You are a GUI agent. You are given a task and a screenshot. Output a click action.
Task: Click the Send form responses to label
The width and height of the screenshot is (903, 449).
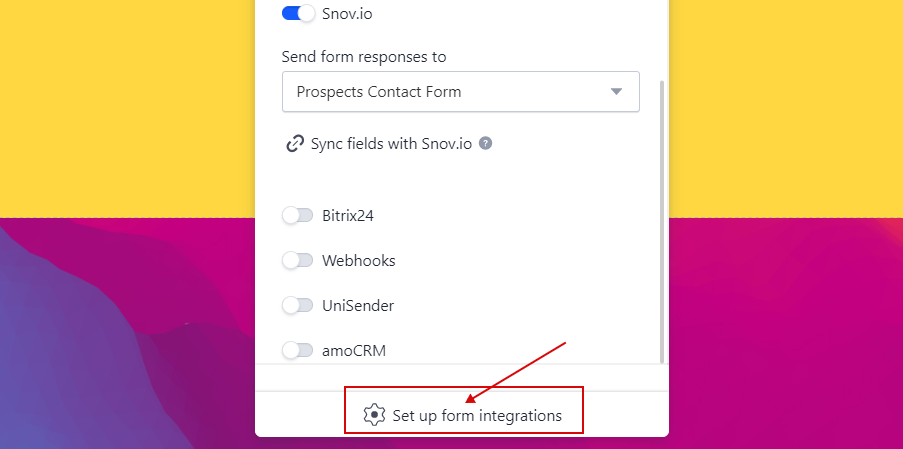click(x=364, y=57)
